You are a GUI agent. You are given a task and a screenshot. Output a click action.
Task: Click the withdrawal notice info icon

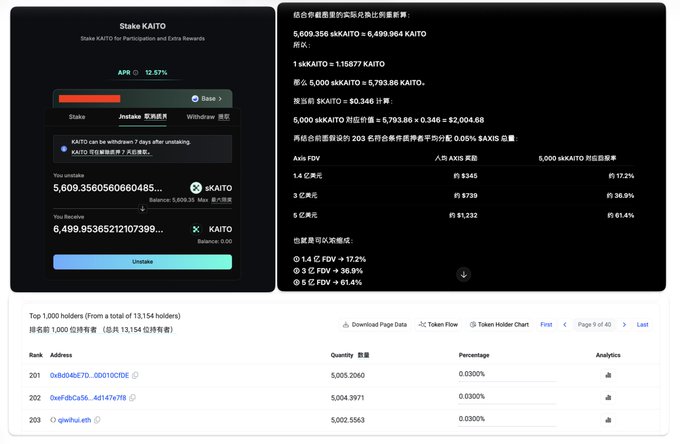point(64,149)
